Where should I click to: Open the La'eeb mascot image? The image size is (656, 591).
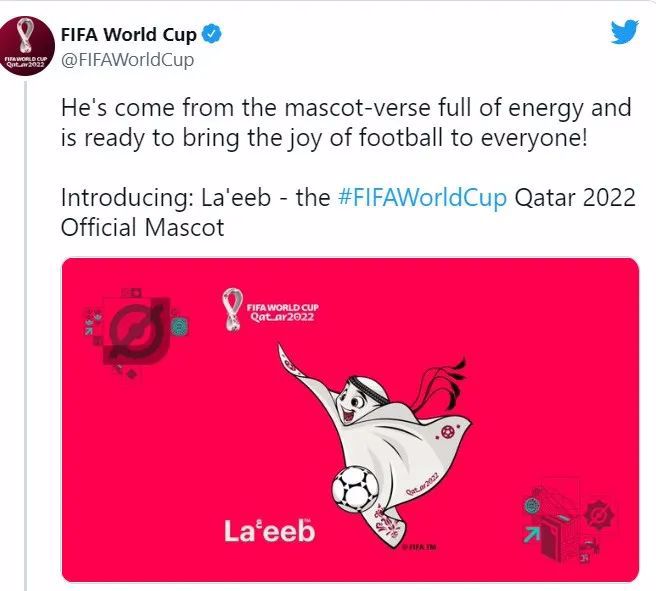pos(351,420)
